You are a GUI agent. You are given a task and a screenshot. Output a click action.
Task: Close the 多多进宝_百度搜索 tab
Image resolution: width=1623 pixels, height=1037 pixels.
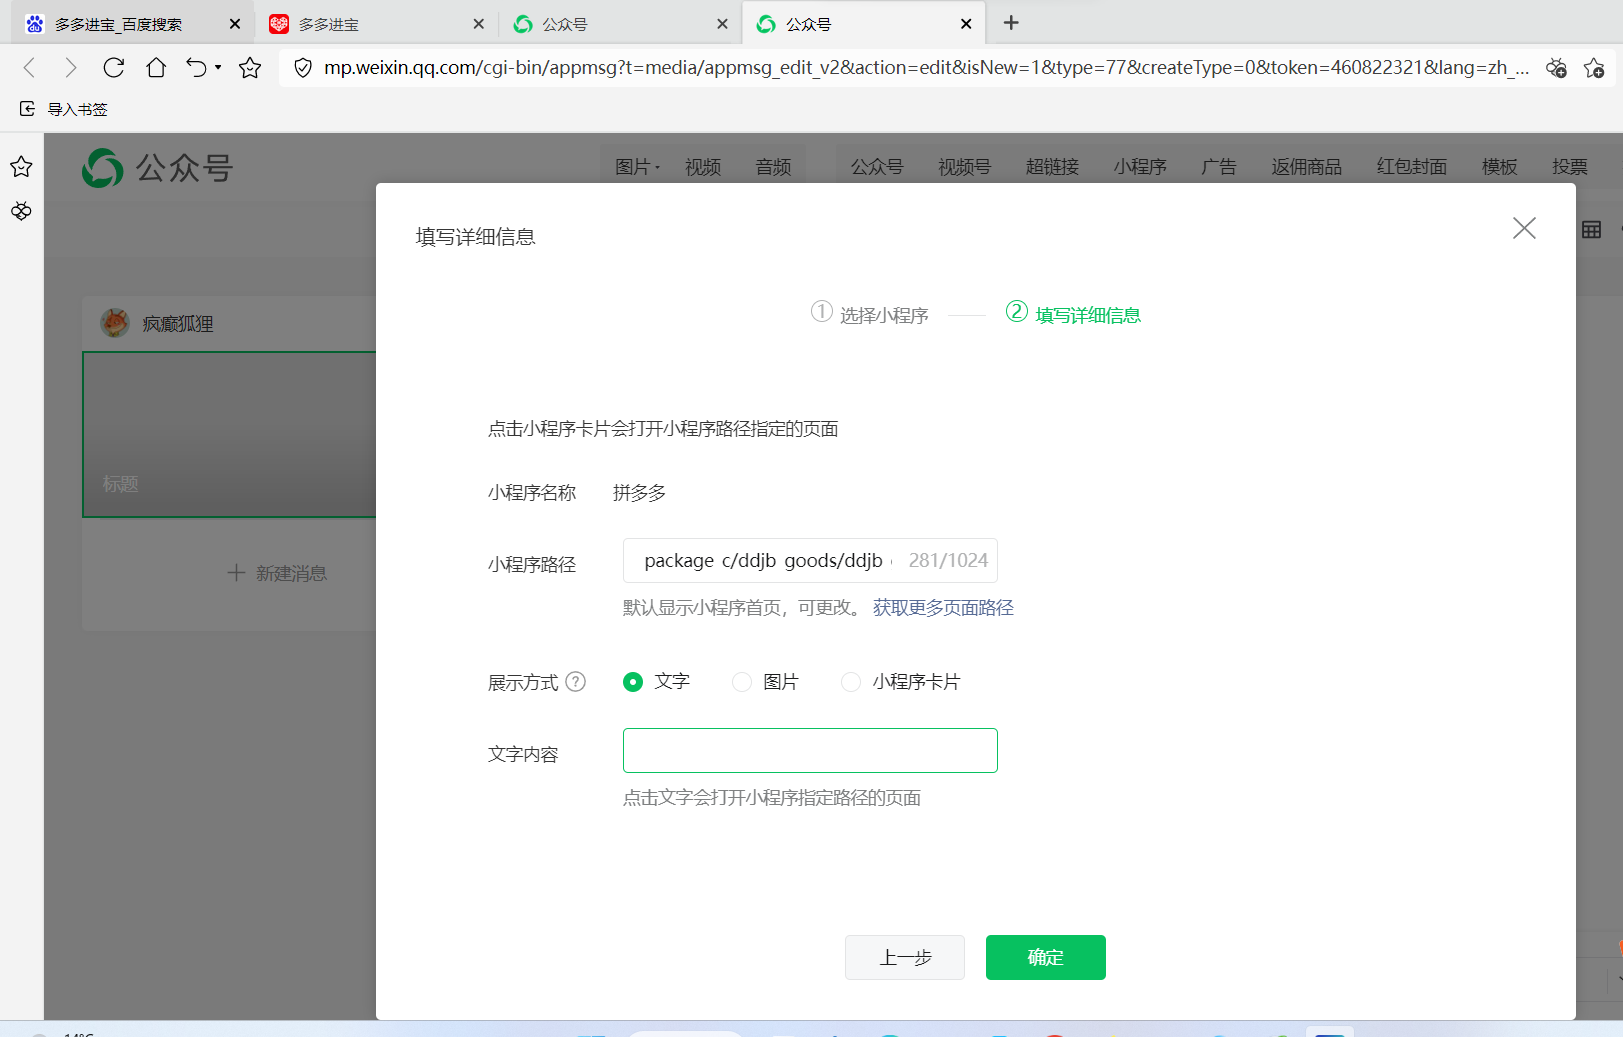235,24
